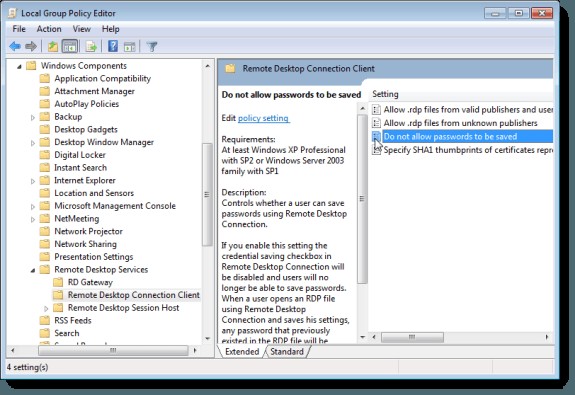575x395 pixels.
Task: Open the Action menu
Action: tap(49, 29)
